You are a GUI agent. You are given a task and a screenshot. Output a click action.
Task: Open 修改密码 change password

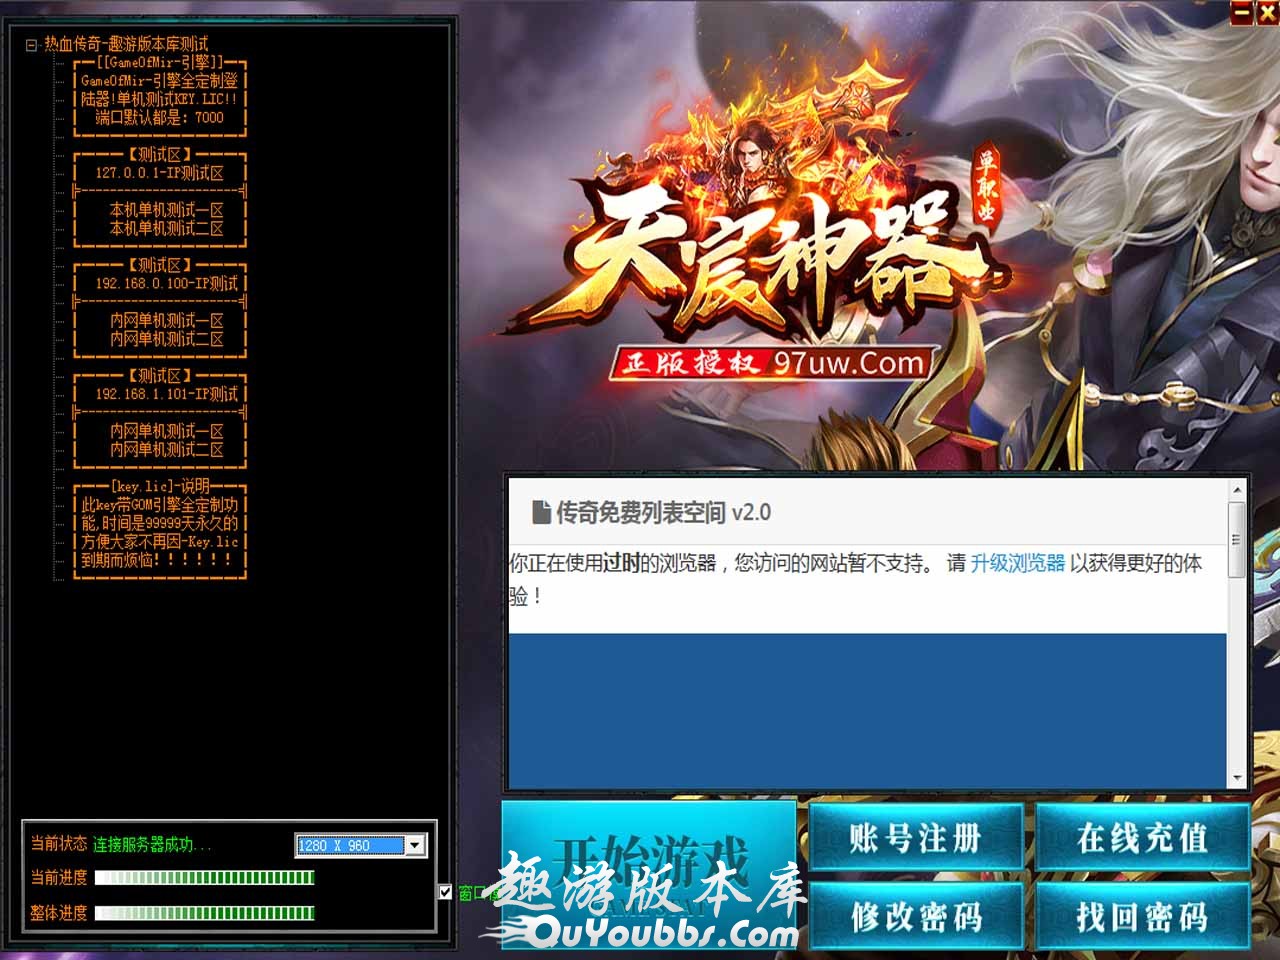click(915, 915)
